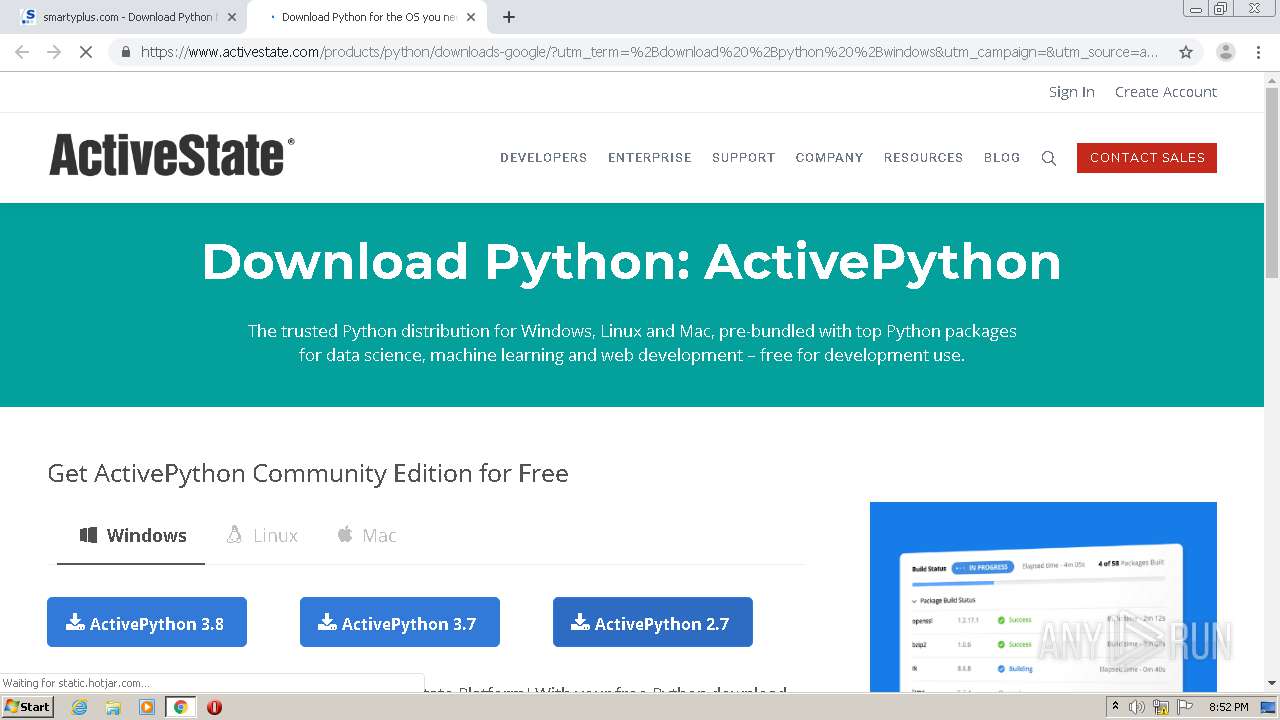Open the RESOURCES menu
The width and height of the screenshot is (1280, 720).
click(x=922, y=158)
